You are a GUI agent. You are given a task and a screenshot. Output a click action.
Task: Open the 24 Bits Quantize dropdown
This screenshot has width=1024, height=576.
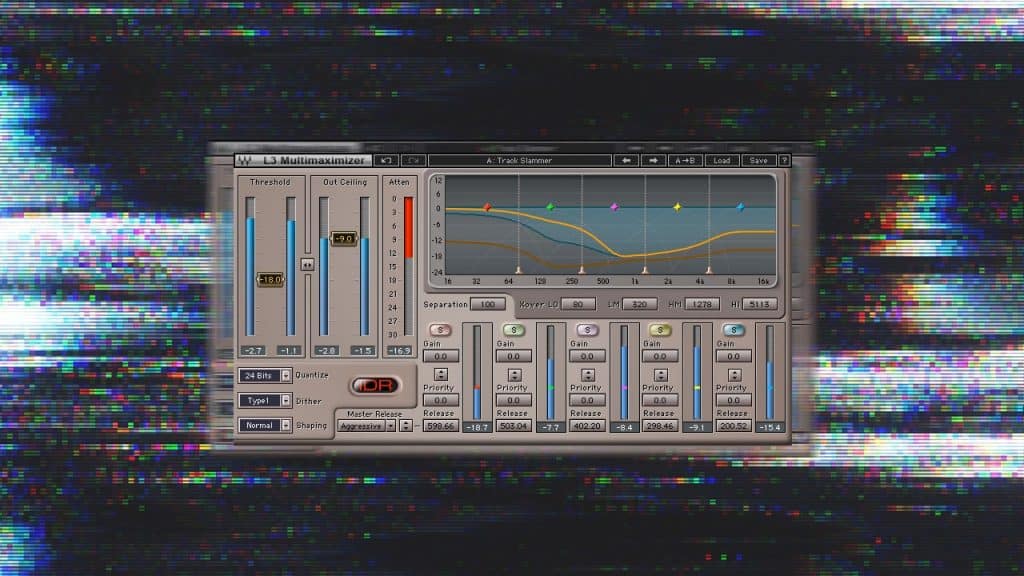pos(264,376)
